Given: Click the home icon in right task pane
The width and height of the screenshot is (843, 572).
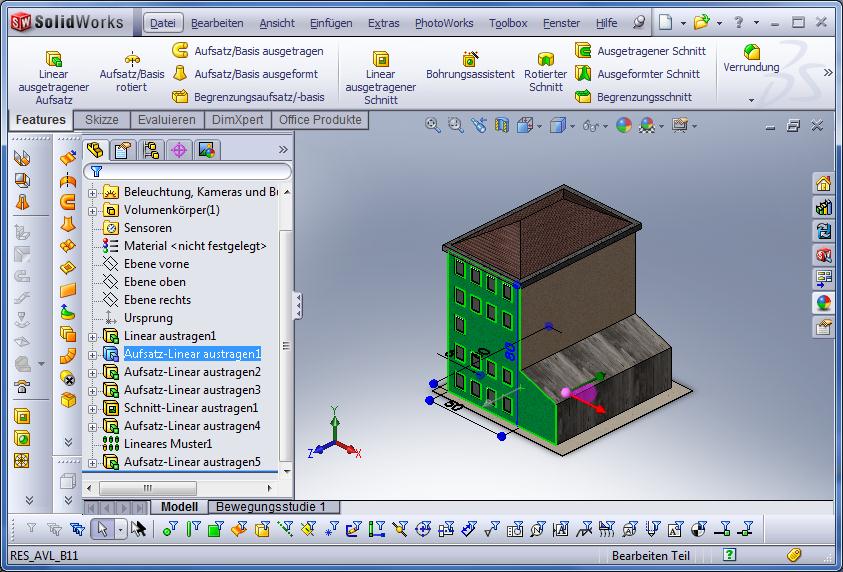Looking at the screenshot, I should point(823,183).
